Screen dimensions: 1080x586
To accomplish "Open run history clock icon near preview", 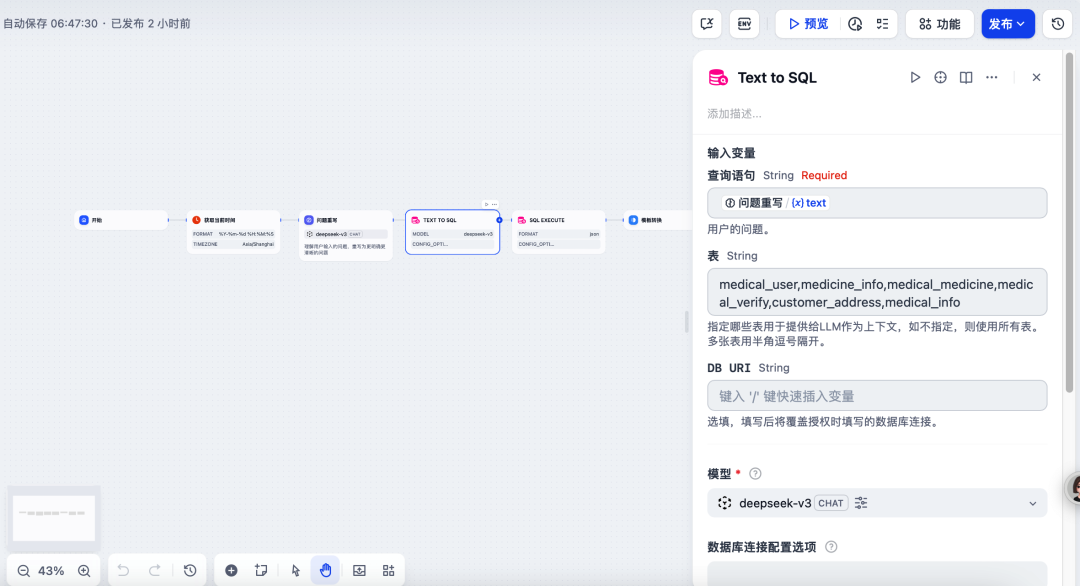I will tap(855, 24).
